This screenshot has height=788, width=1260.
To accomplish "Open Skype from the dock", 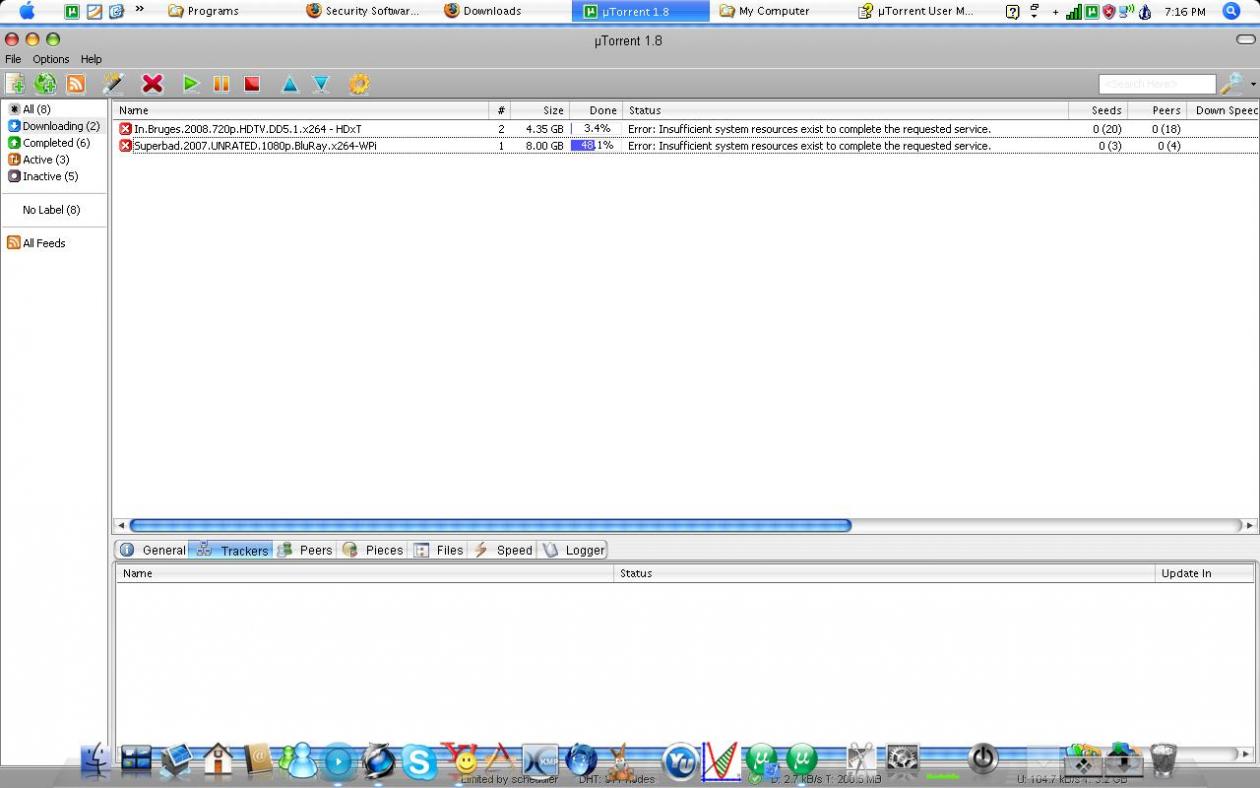I will coord(419,762).
